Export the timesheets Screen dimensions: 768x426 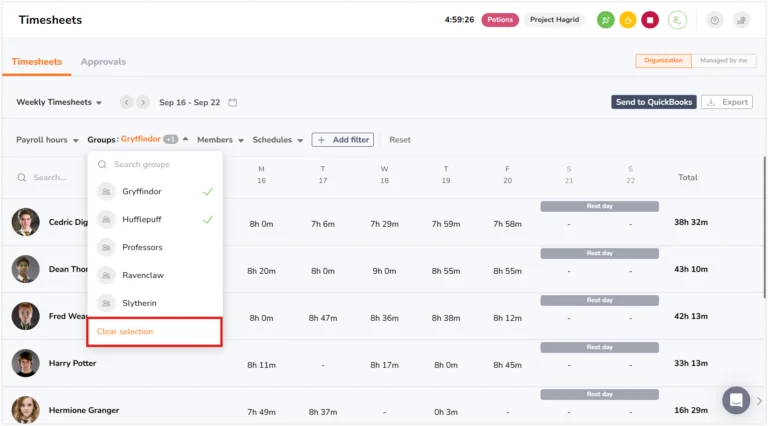tap(727, 102)
